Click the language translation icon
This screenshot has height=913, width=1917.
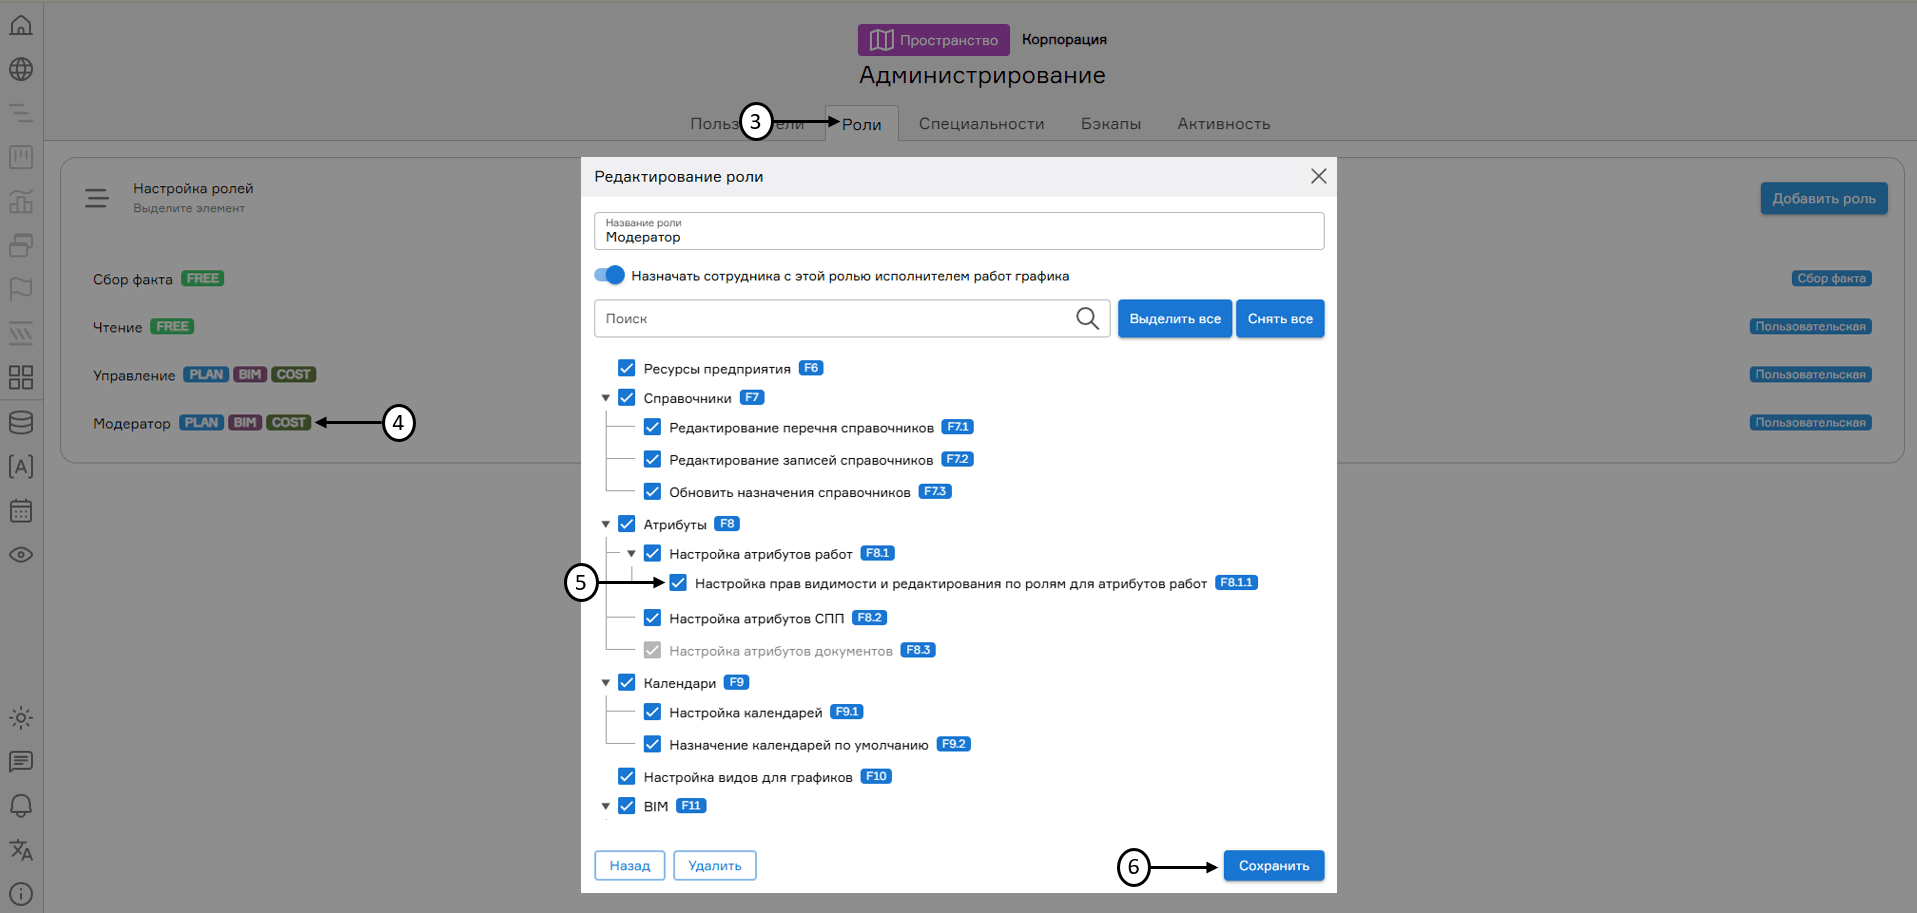(21, 850)
